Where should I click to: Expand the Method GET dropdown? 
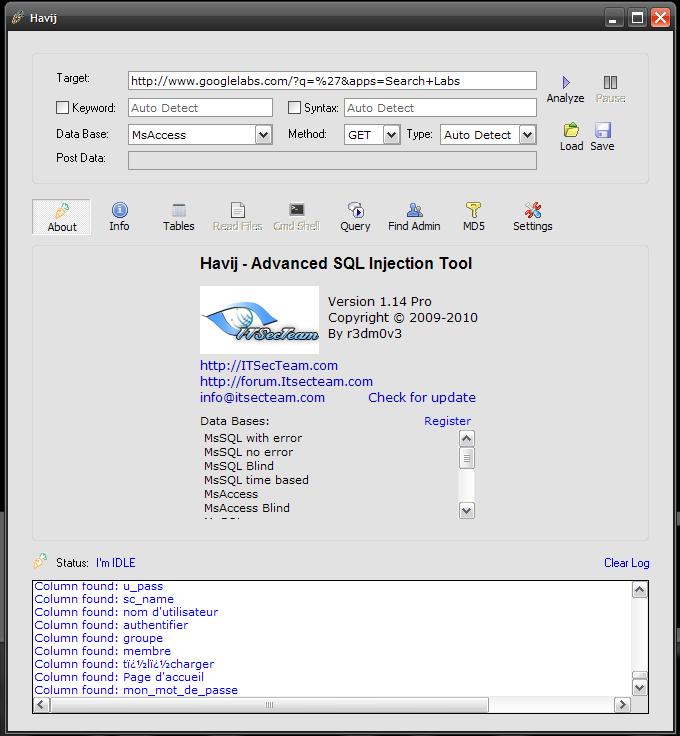coord(391,135)
